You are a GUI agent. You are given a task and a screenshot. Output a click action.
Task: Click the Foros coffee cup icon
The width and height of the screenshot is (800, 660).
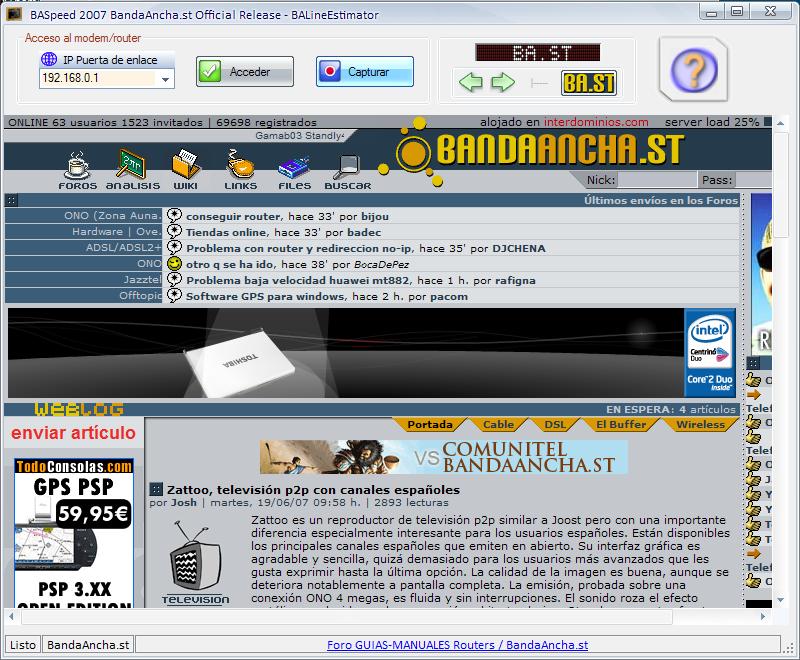[78, 165]
